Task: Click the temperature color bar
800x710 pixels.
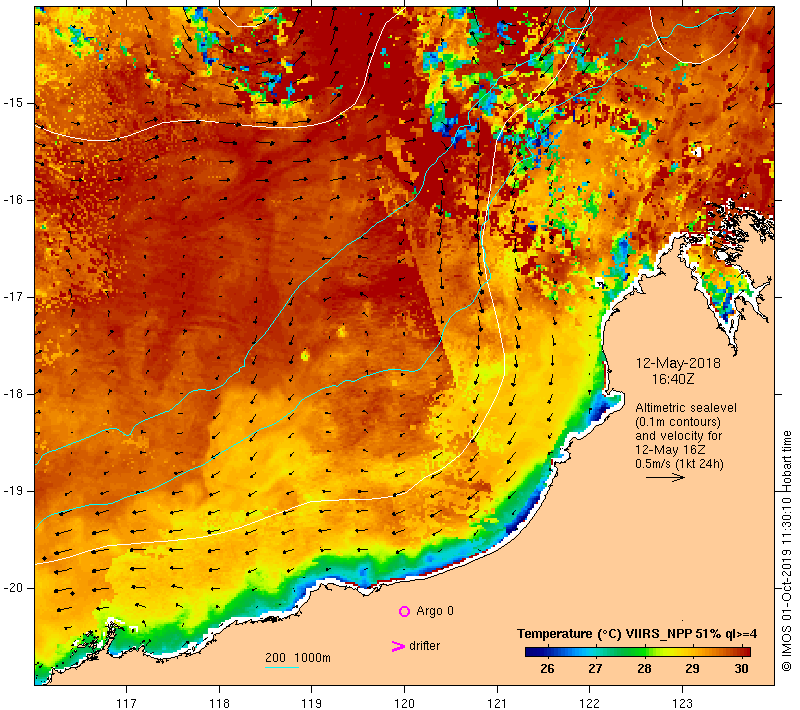Action: coord(638,651)
